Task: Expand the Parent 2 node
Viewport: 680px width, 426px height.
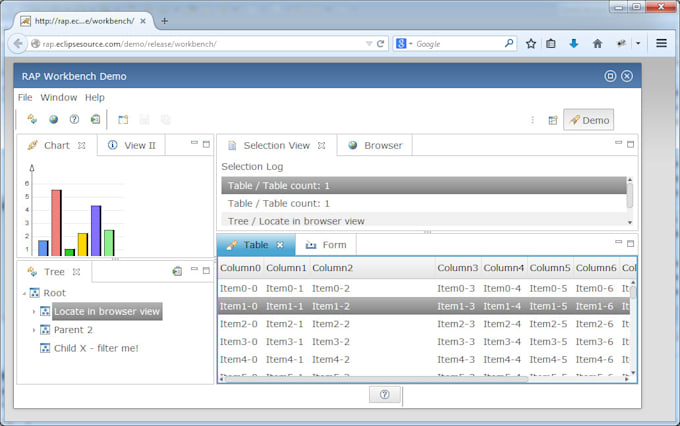Action: [34, 330]
